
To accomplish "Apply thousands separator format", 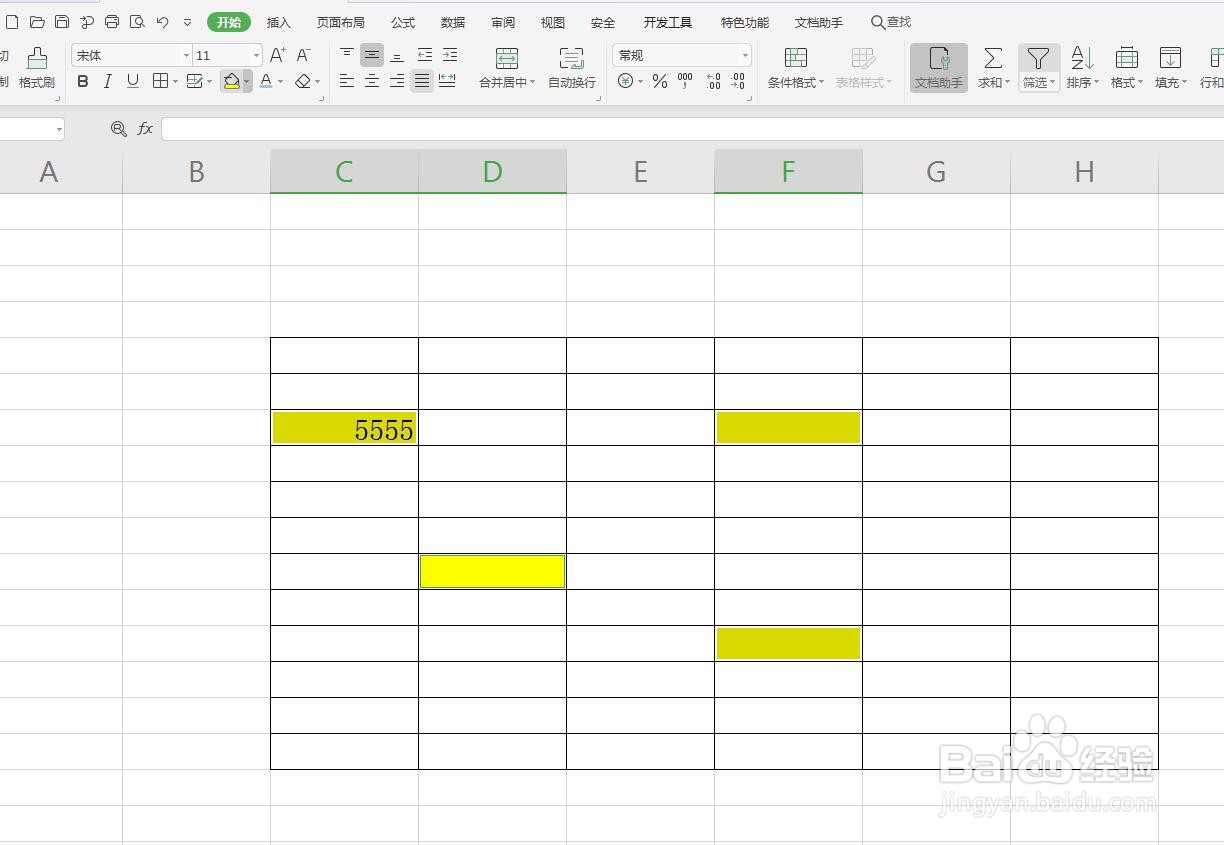I will point(685,81).
